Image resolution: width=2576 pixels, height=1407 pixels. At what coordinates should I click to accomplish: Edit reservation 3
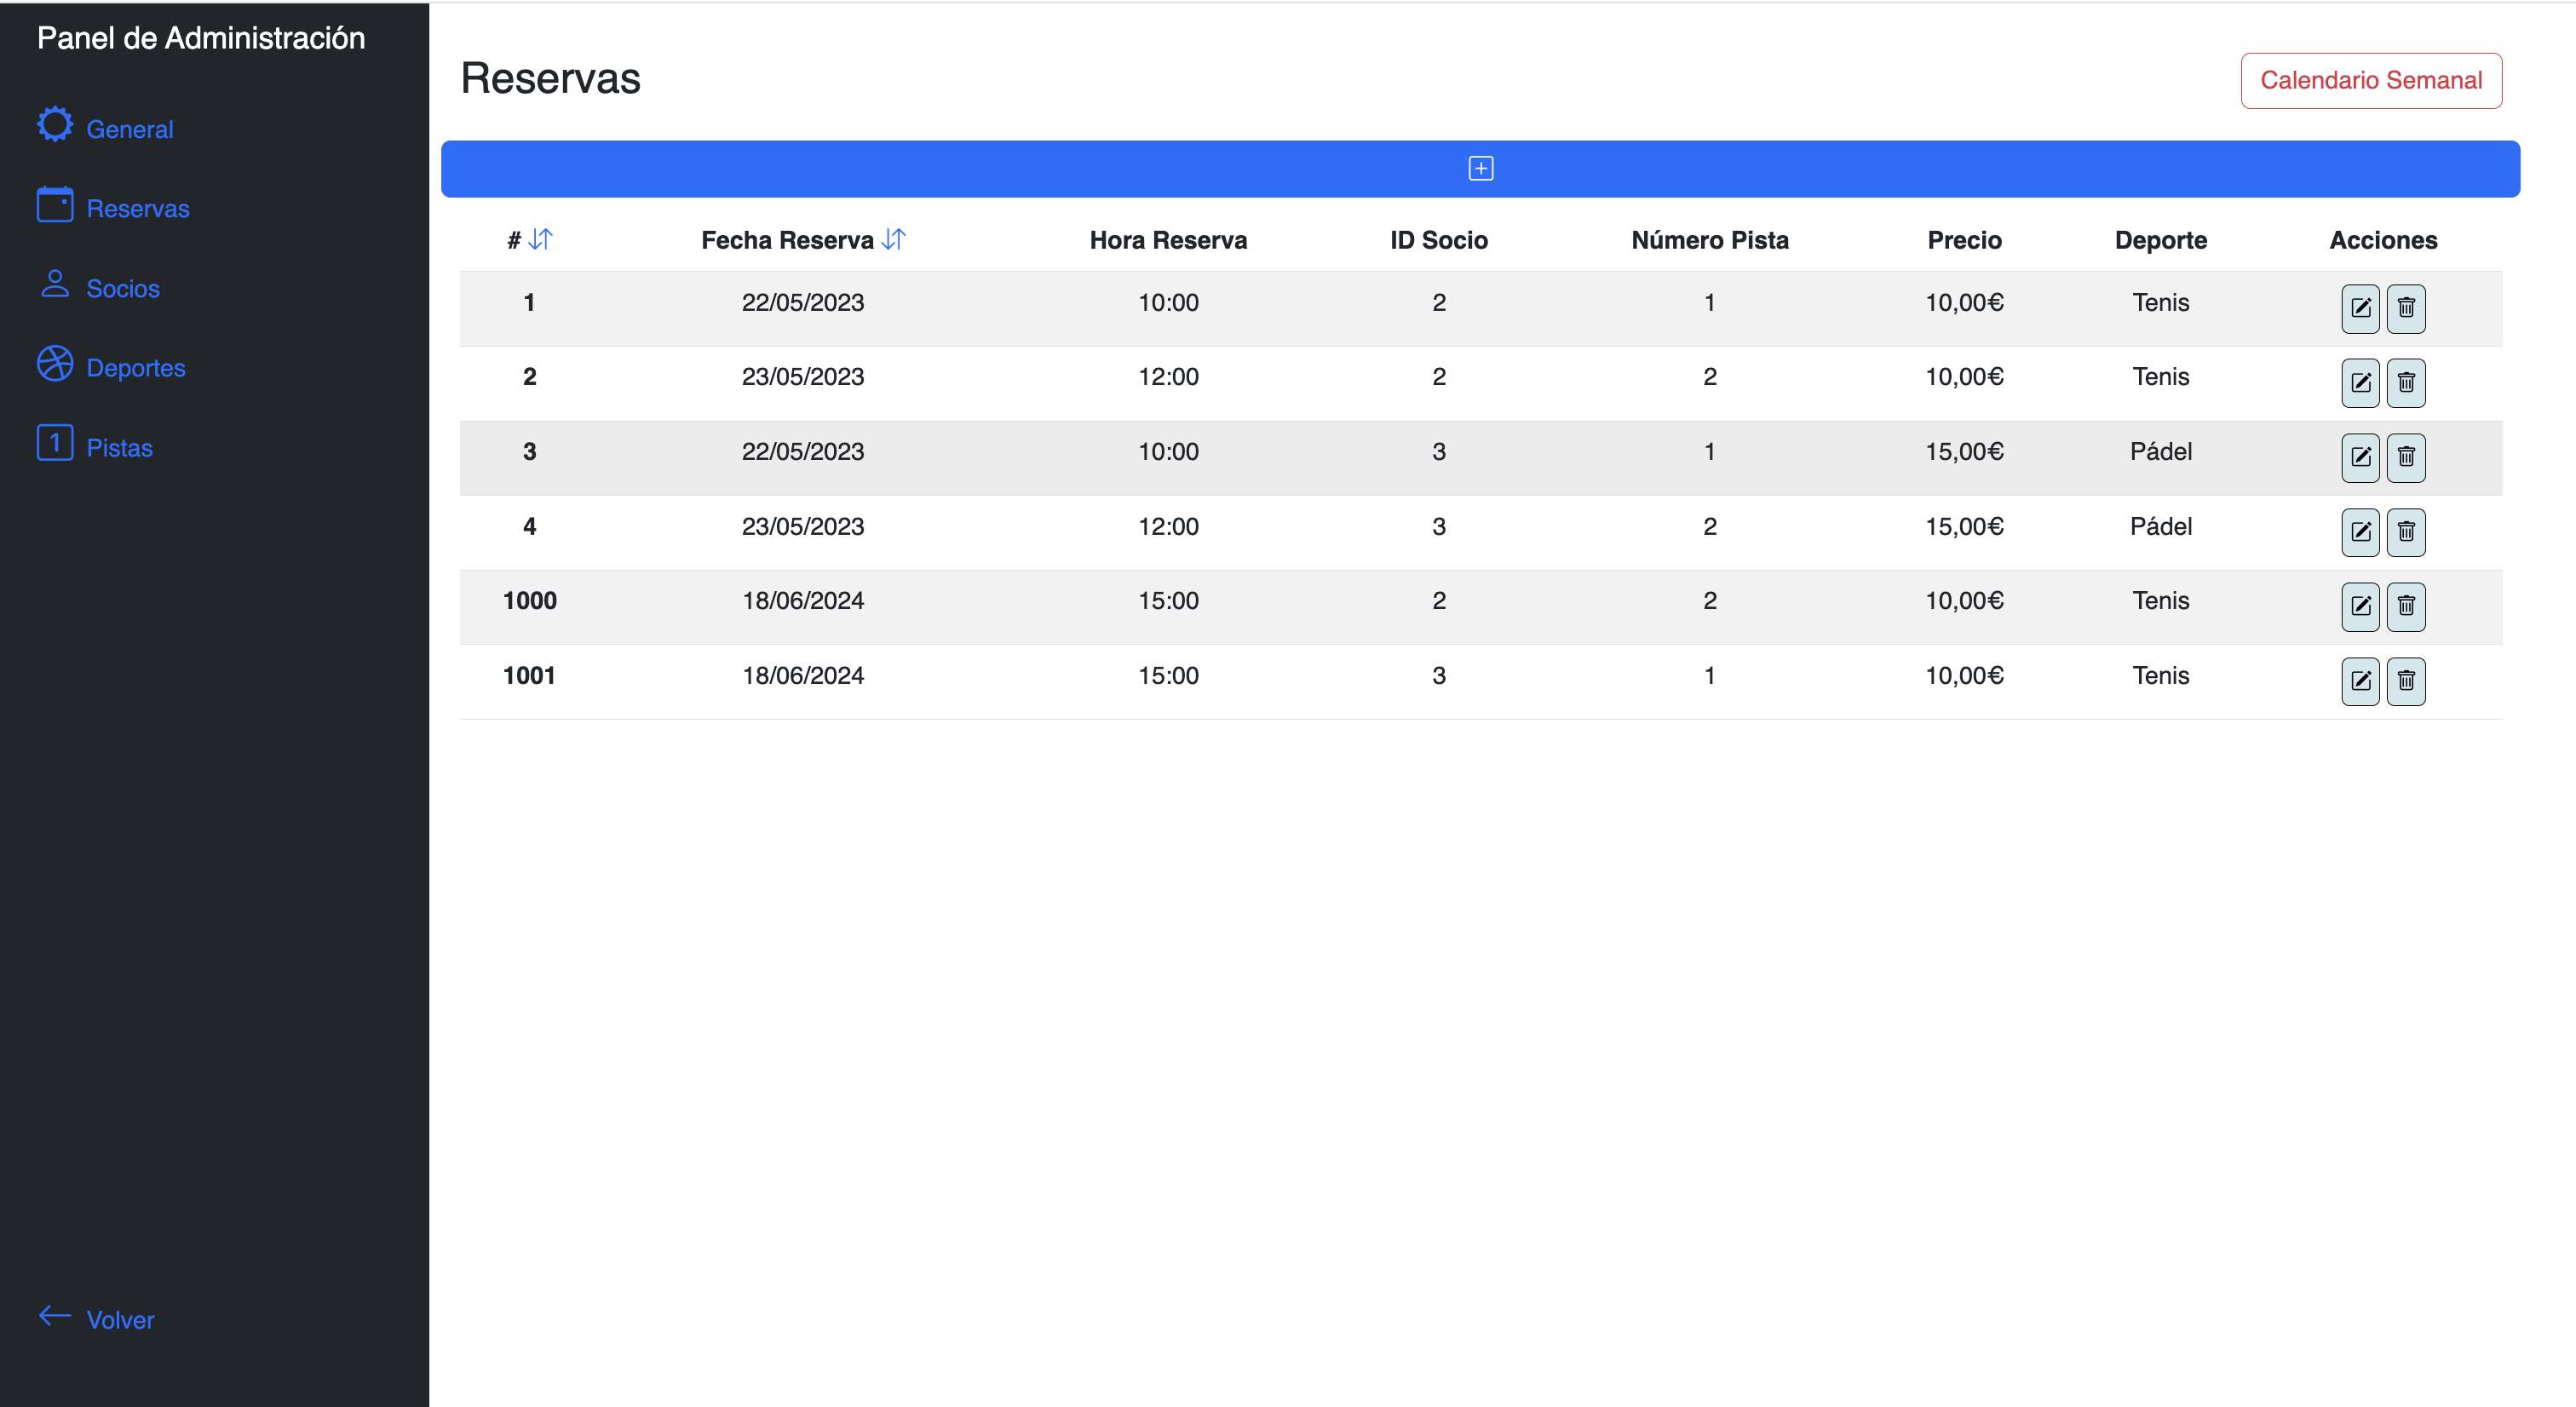pos(2360,457)
